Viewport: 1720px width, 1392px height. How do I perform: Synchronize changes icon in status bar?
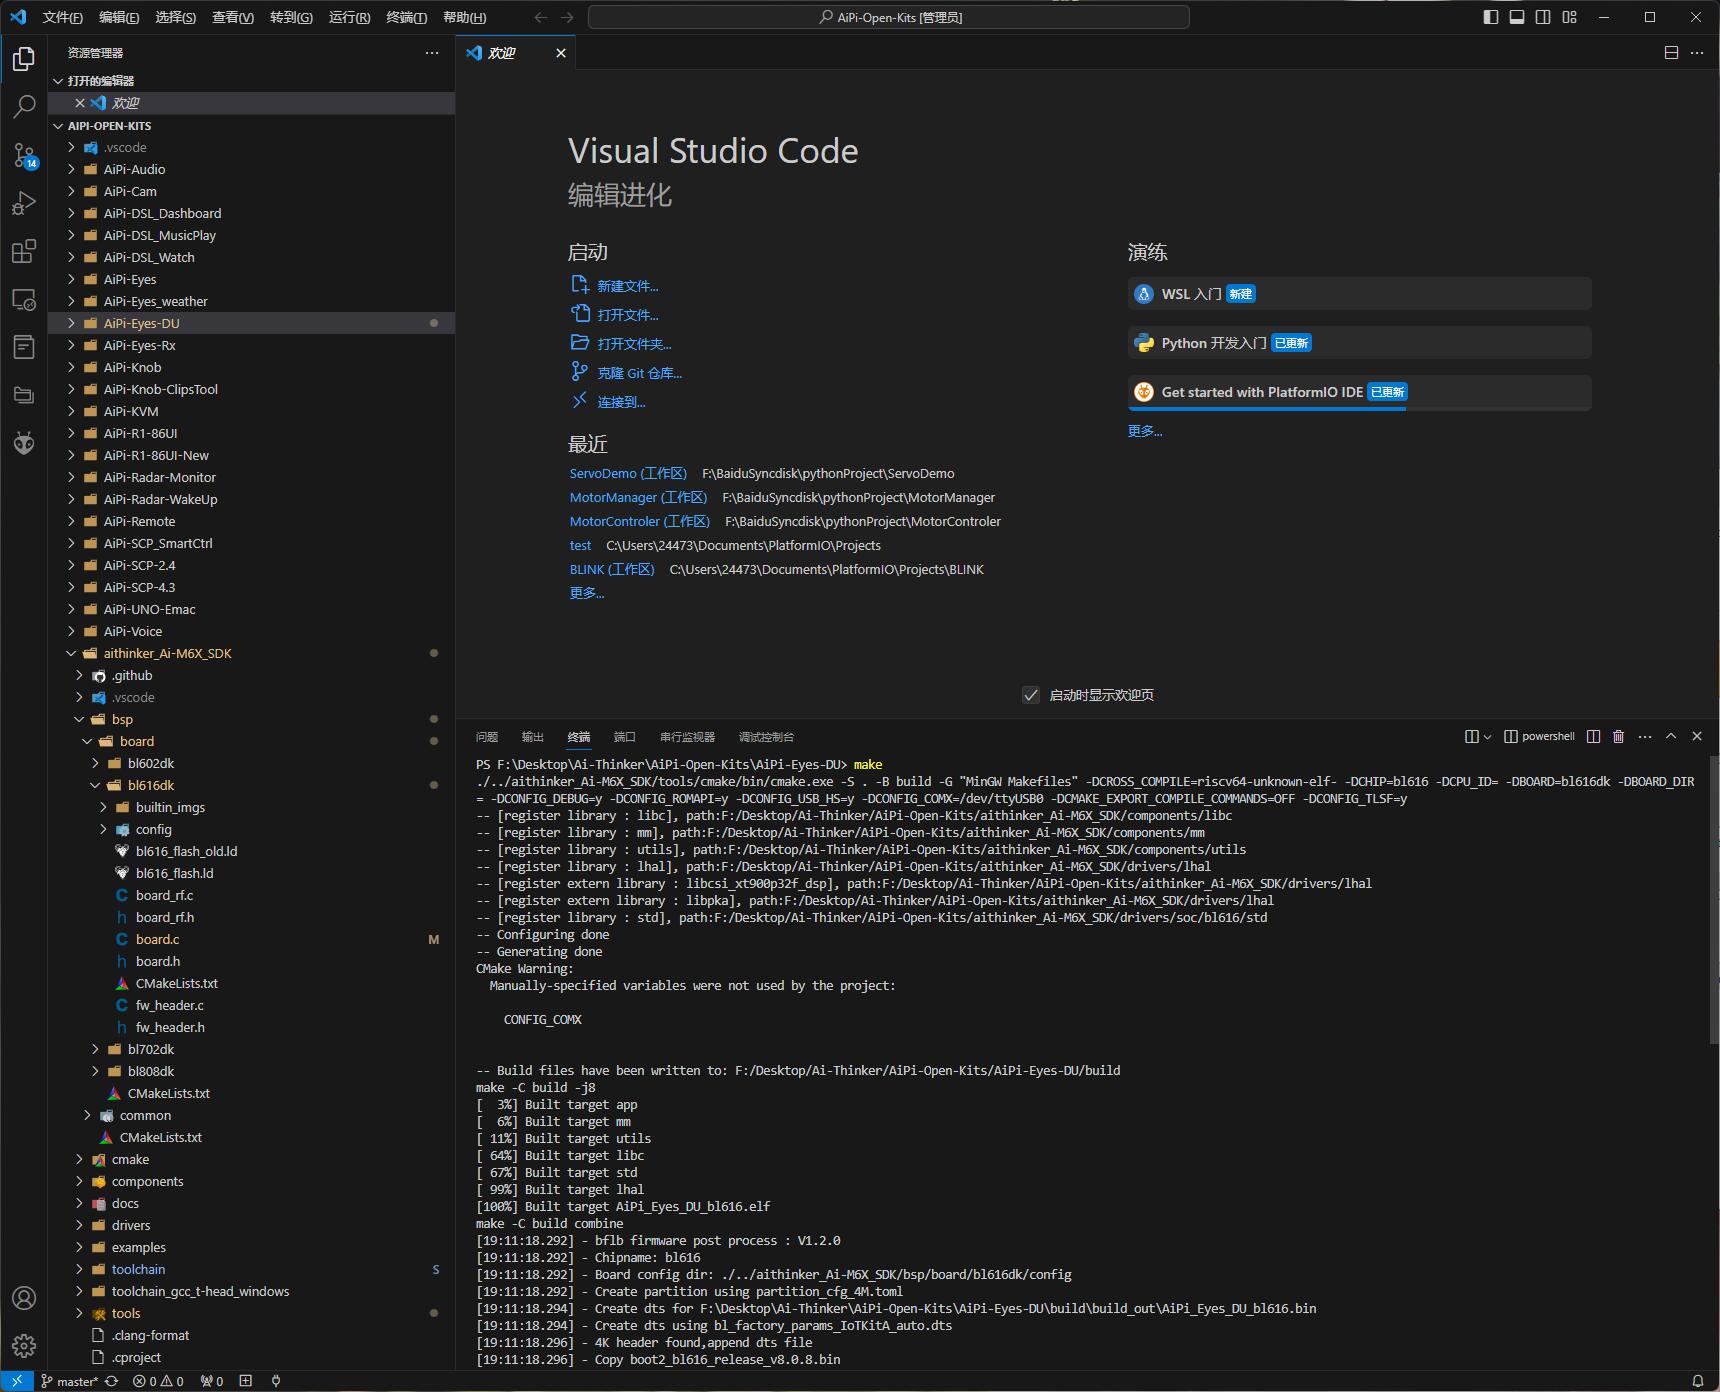pos(112,1381)
